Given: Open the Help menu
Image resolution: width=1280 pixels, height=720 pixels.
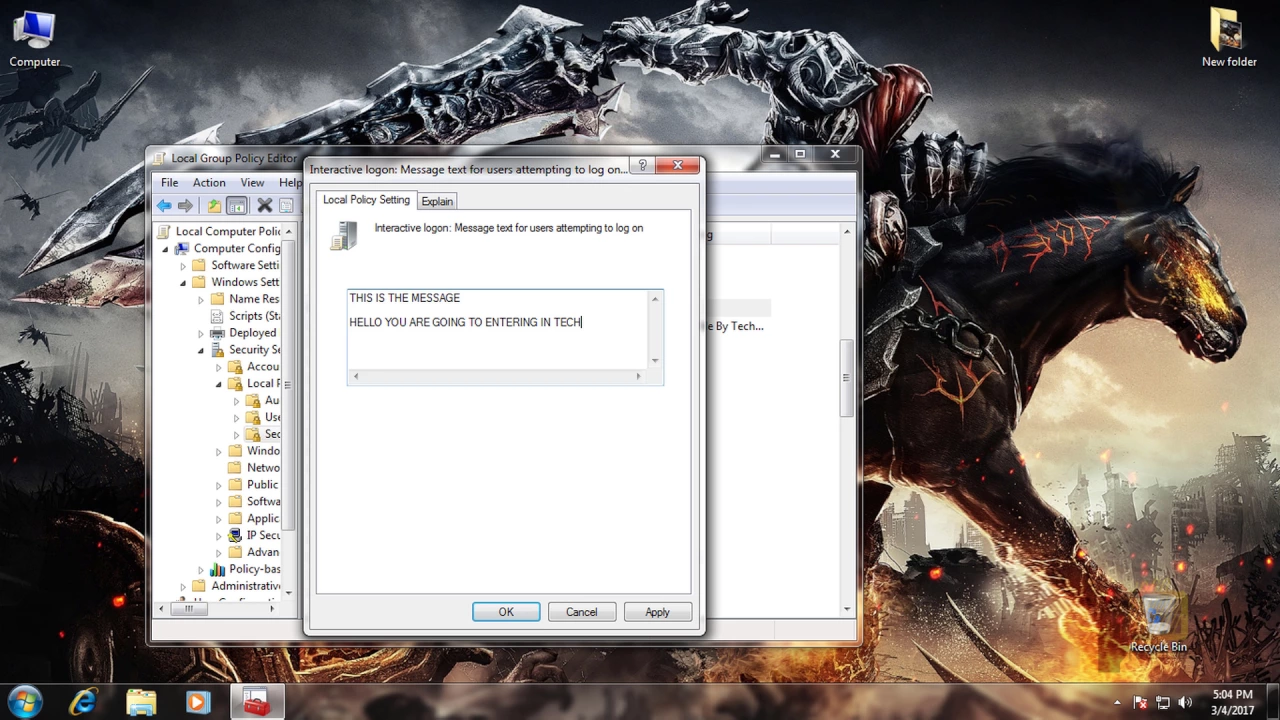Looking at the screenshot, I should click(290, 183).
